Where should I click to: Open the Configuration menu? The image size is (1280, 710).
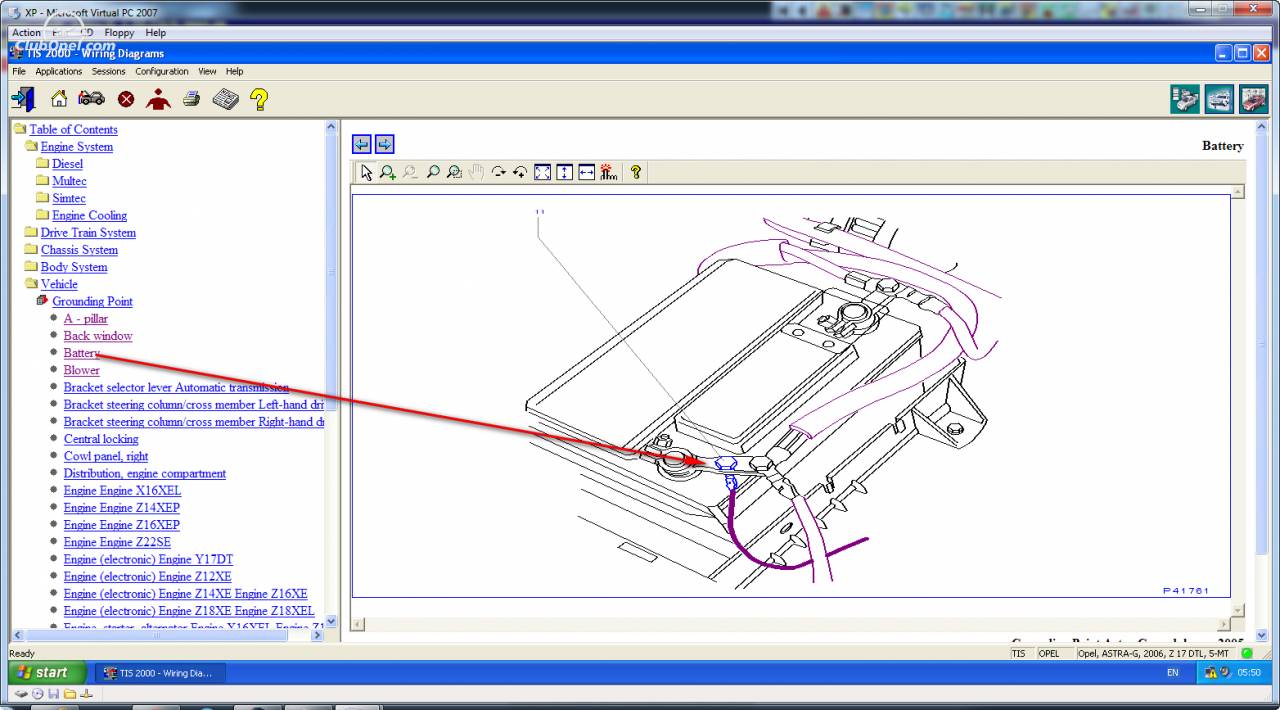162,71
